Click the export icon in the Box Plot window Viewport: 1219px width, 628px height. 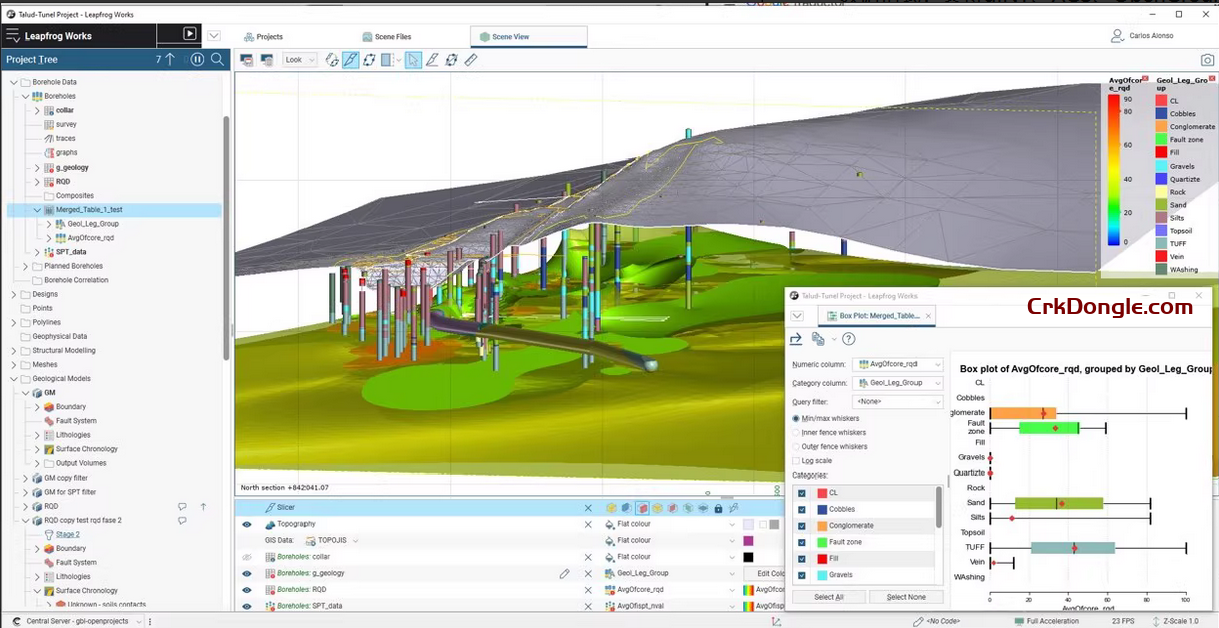pyautogui.click(x=796, y=339)
